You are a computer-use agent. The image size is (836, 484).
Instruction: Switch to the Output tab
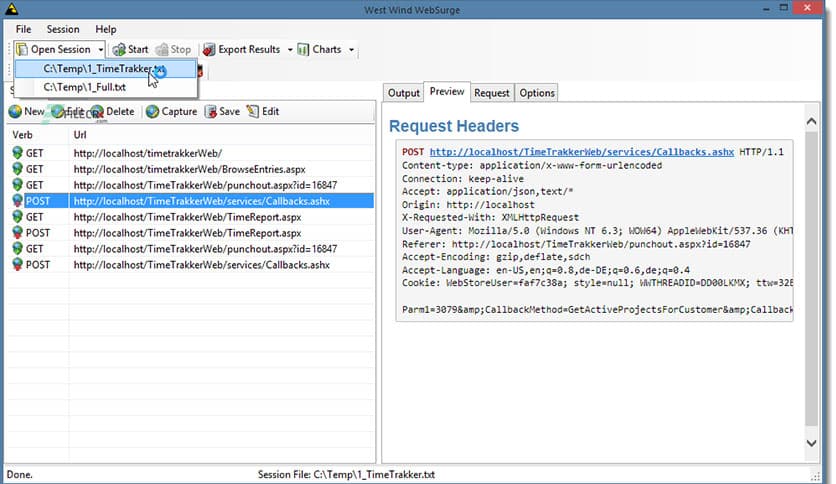404,93
